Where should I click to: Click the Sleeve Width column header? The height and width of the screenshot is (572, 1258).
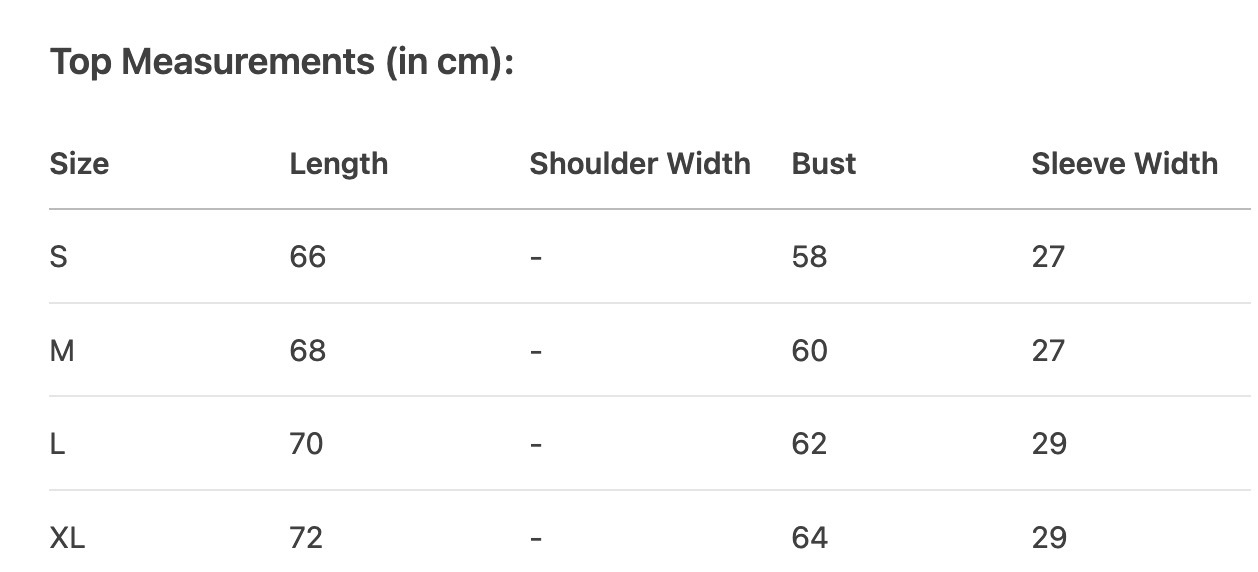1124,164
